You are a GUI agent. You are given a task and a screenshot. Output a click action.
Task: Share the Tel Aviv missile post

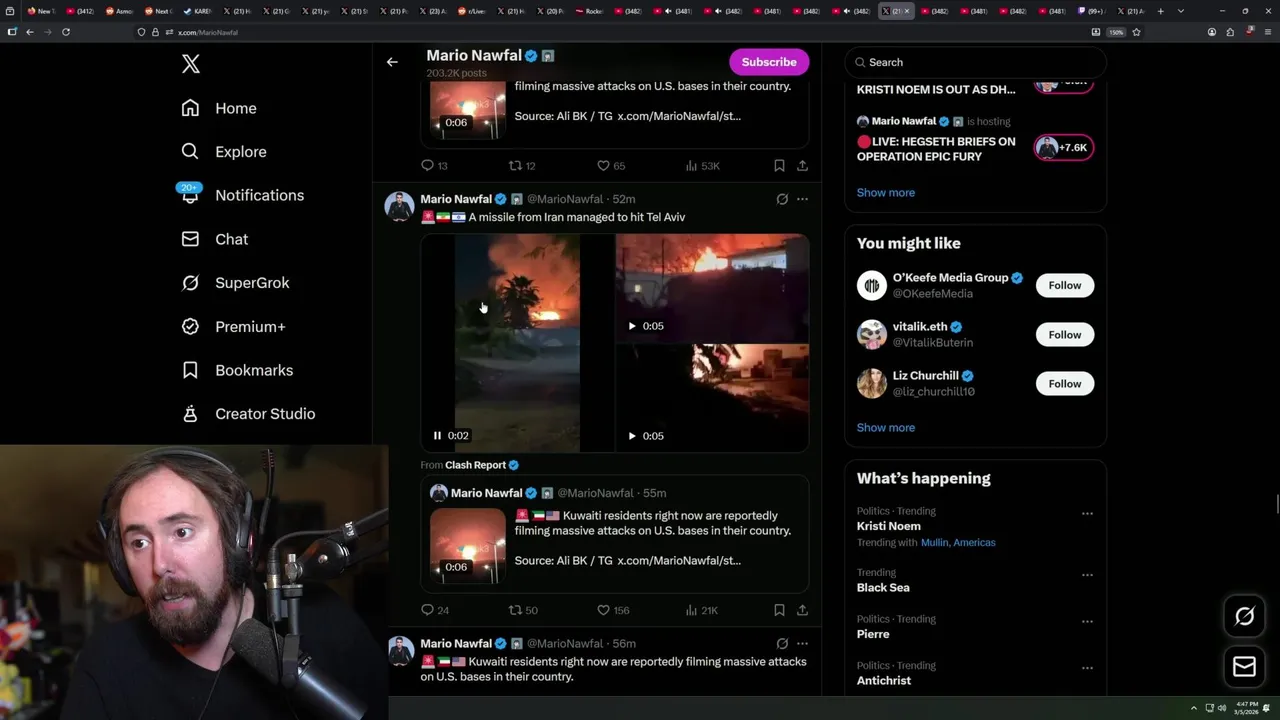802,610
